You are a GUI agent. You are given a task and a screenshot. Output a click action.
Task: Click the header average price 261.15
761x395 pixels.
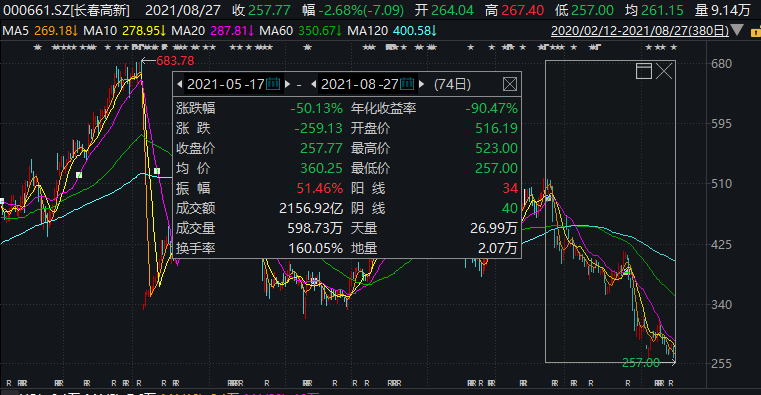pos(662,10)
